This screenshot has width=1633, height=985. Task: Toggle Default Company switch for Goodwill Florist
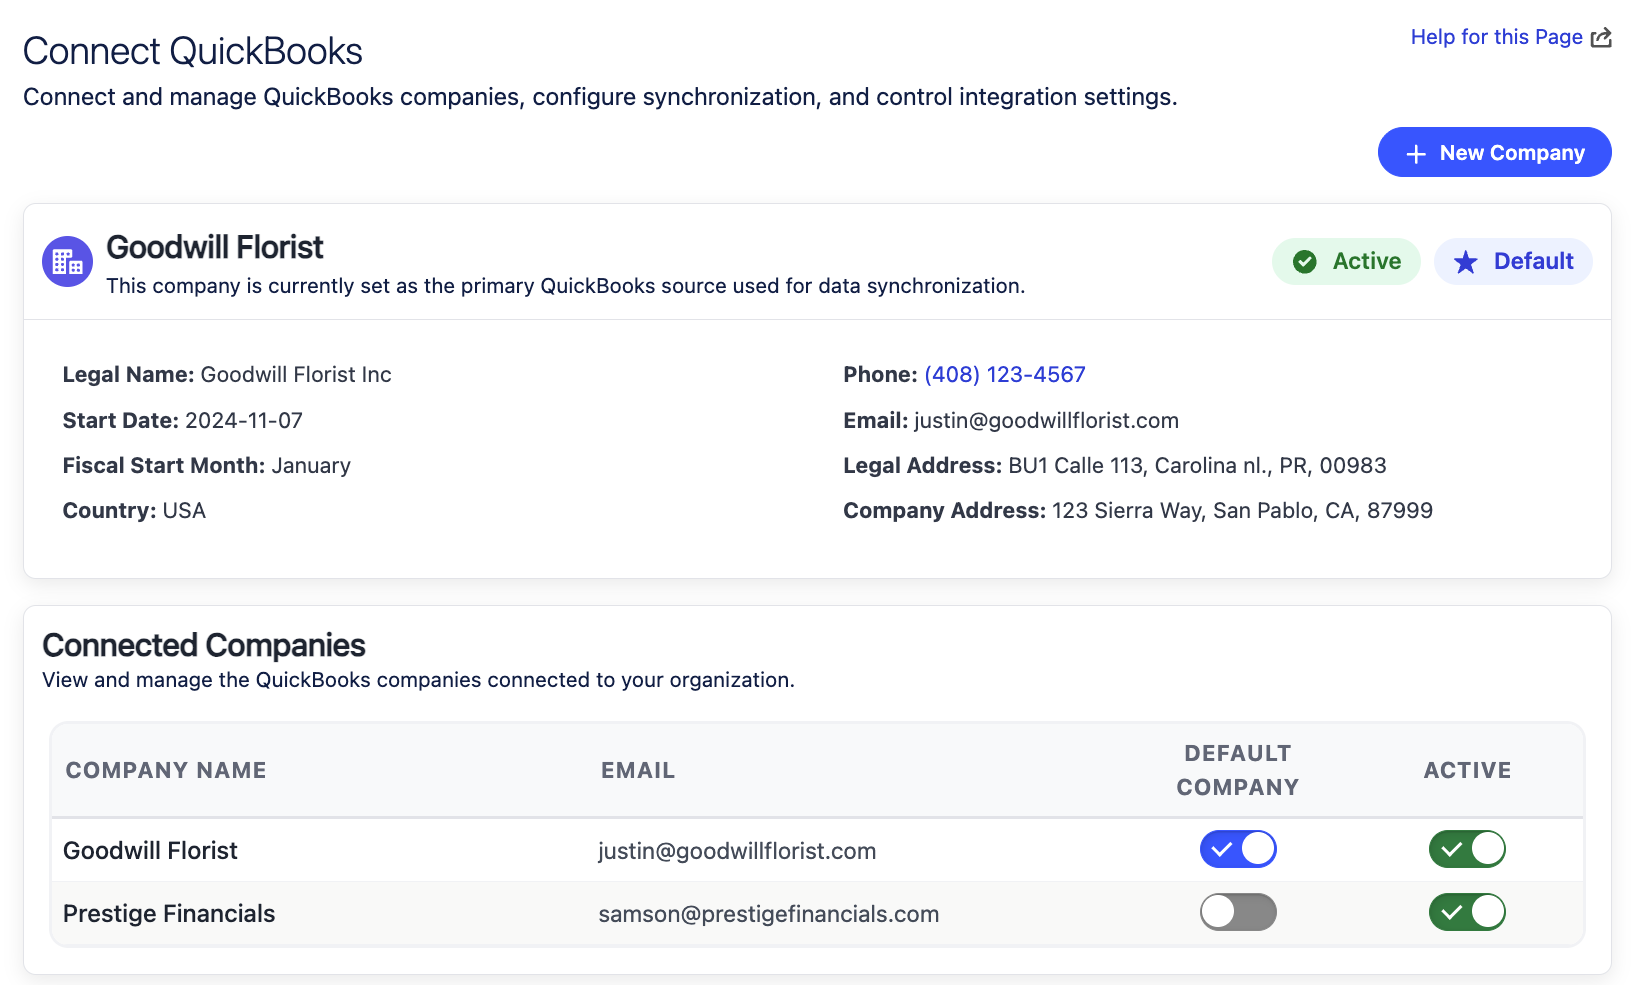click(x=1238, y=849)
